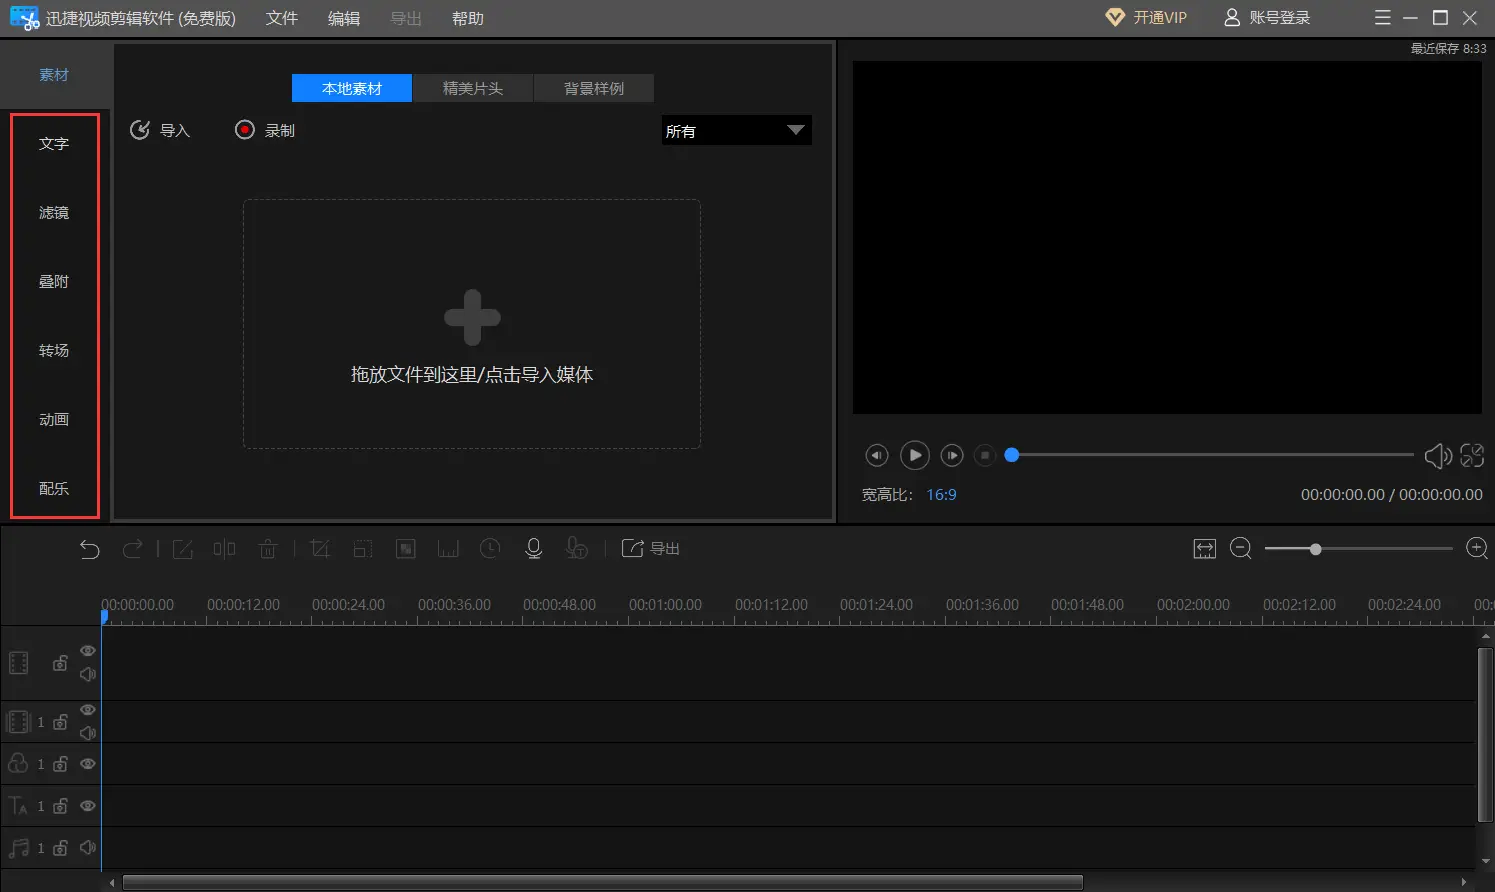Step back one frame in preview
The image size is (1495, 892).
click(x=877, y=455)
